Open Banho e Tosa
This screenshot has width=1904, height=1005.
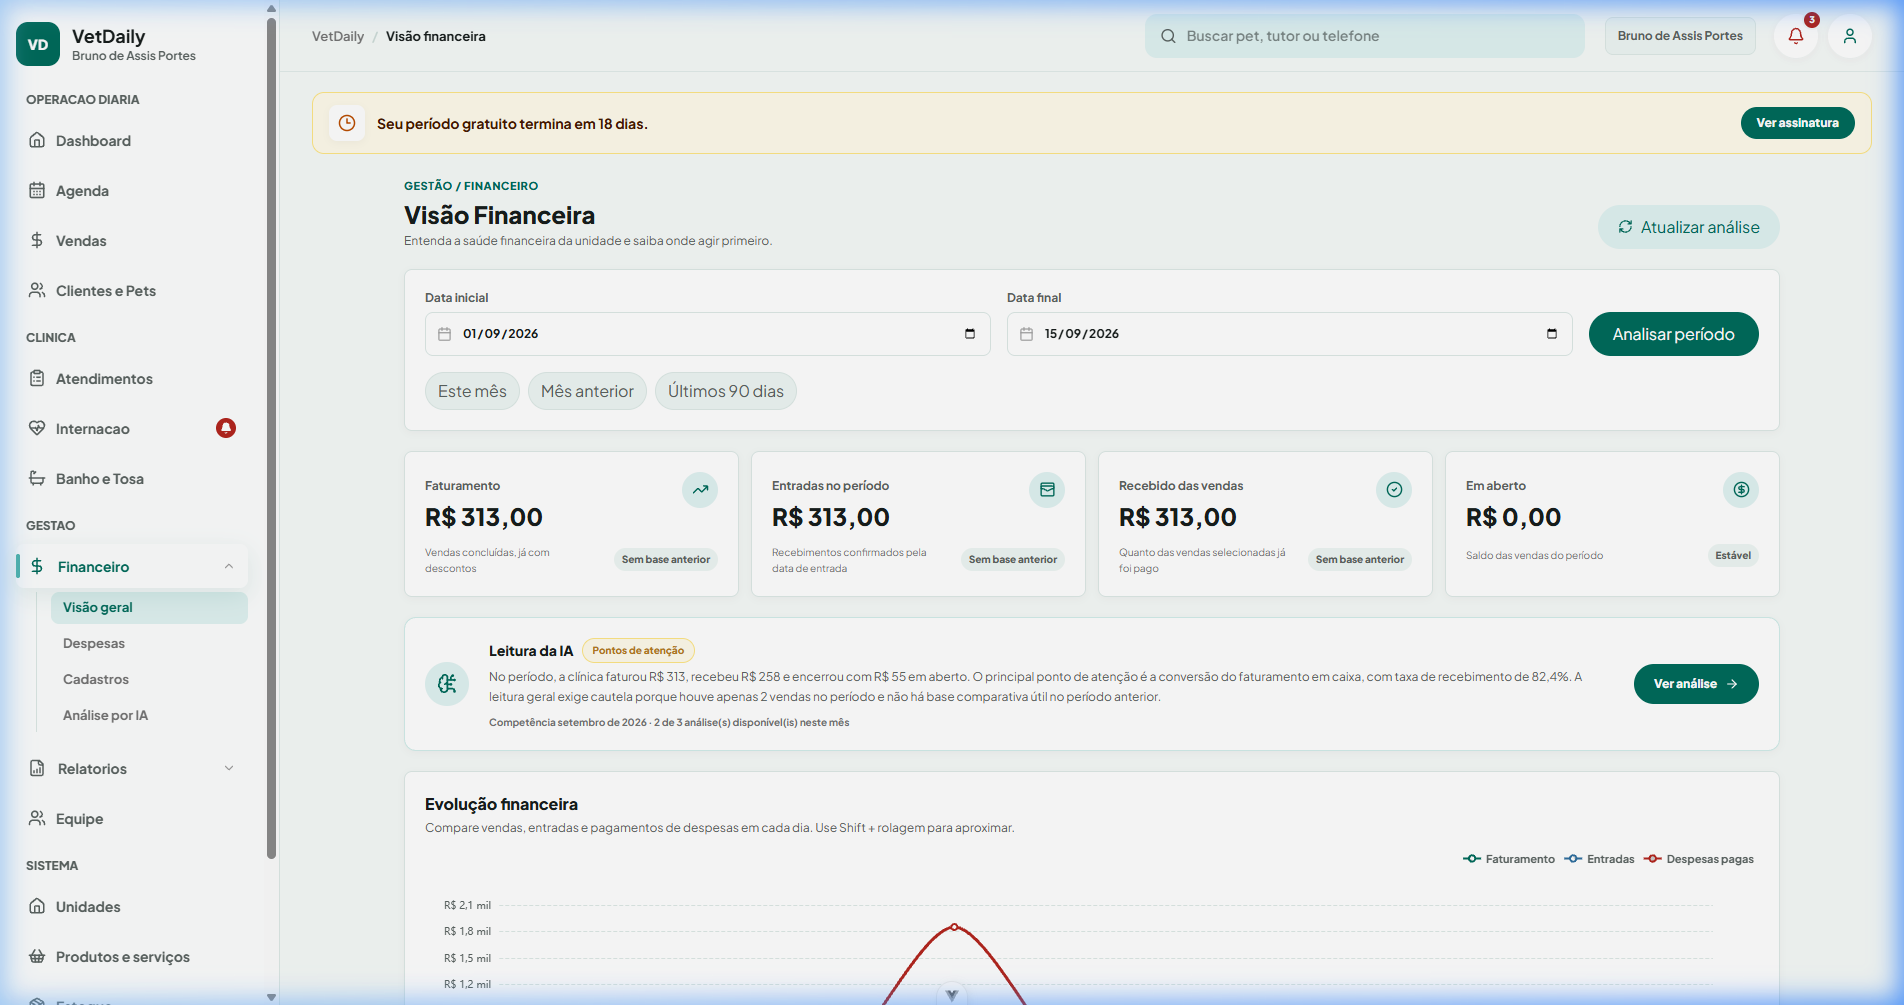point(132,479)
